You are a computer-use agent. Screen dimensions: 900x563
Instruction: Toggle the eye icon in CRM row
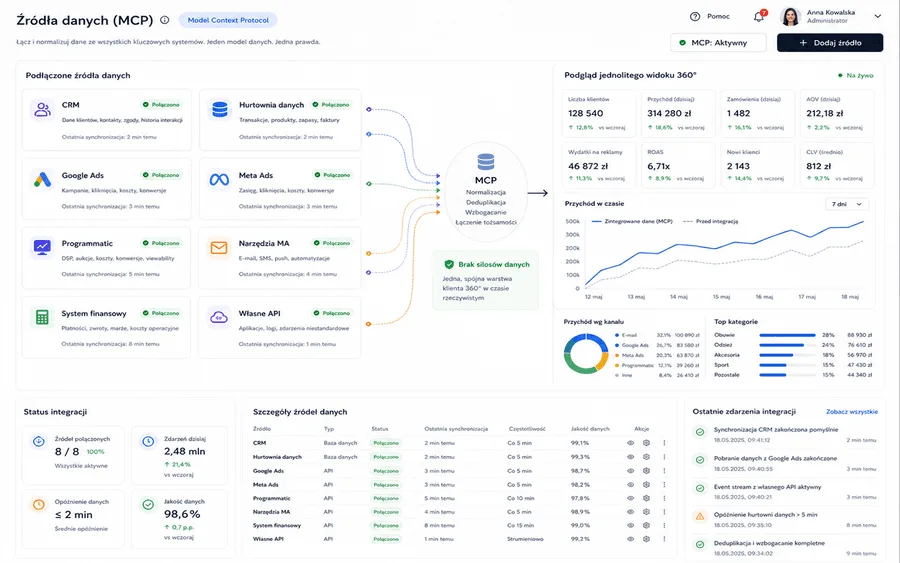pyautogui.click(x=630, y=443)
